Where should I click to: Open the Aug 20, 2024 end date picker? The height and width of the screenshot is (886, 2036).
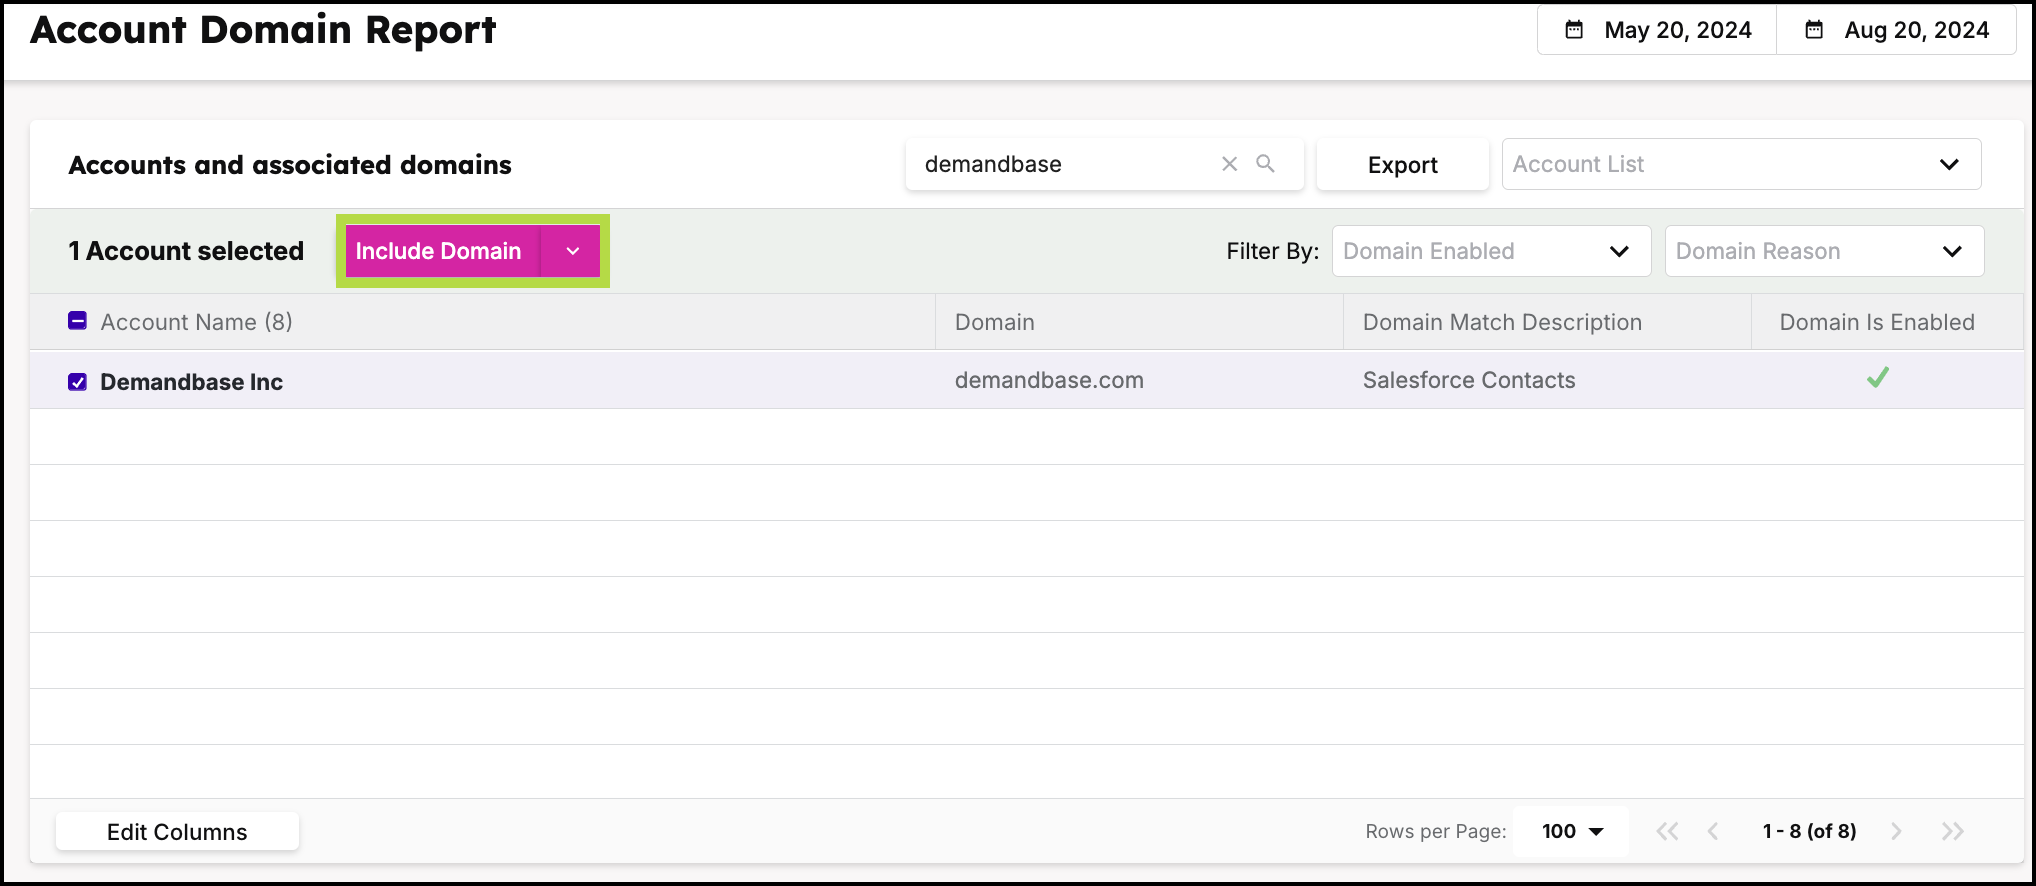[1896, 30]
